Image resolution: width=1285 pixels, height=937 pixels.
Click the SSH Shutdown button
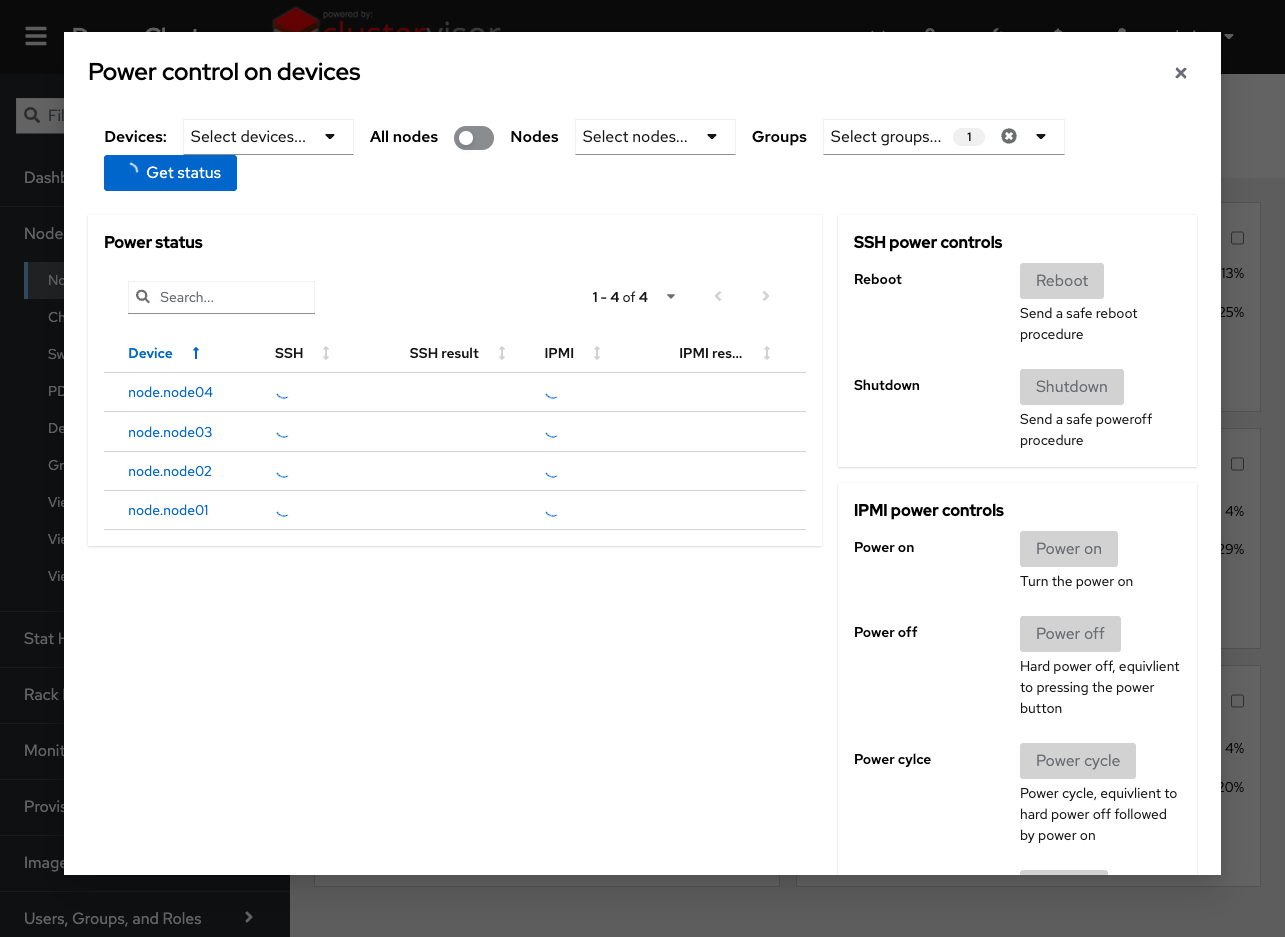tap(1071, 387)
